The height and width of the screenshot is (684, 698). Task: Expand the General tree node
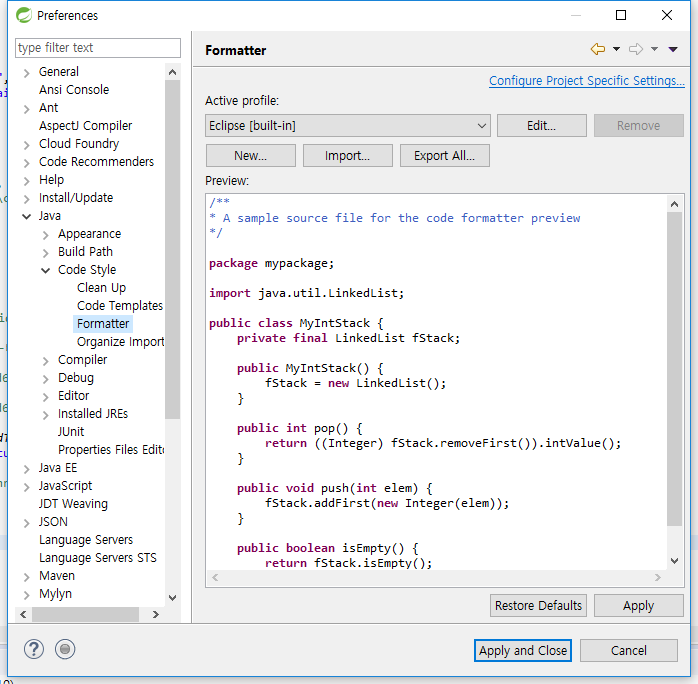(x=27, y=73)
